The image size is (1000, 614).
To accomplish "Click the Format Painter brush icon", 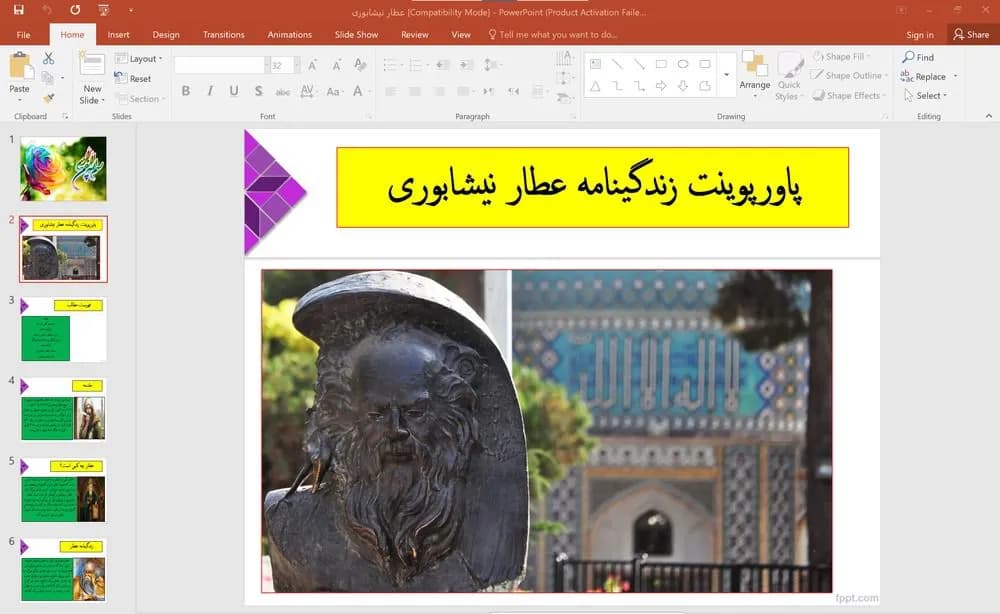I will [48, 98].
